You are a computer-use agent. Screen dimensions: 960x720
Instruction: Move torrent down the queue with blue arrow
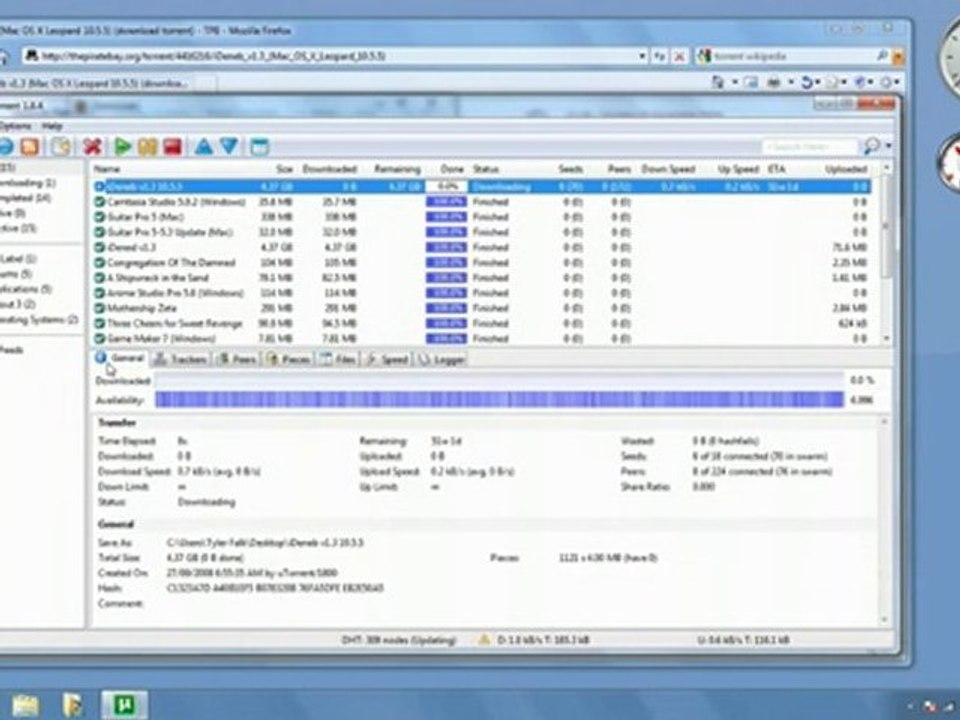point(229,146)
